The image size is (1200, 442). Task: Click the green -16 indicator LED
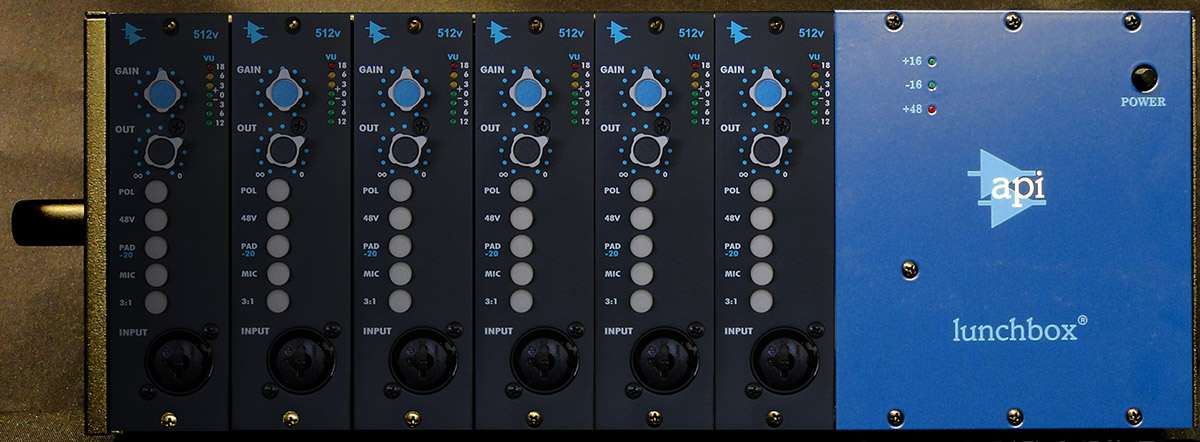click(x=932, y=85)
